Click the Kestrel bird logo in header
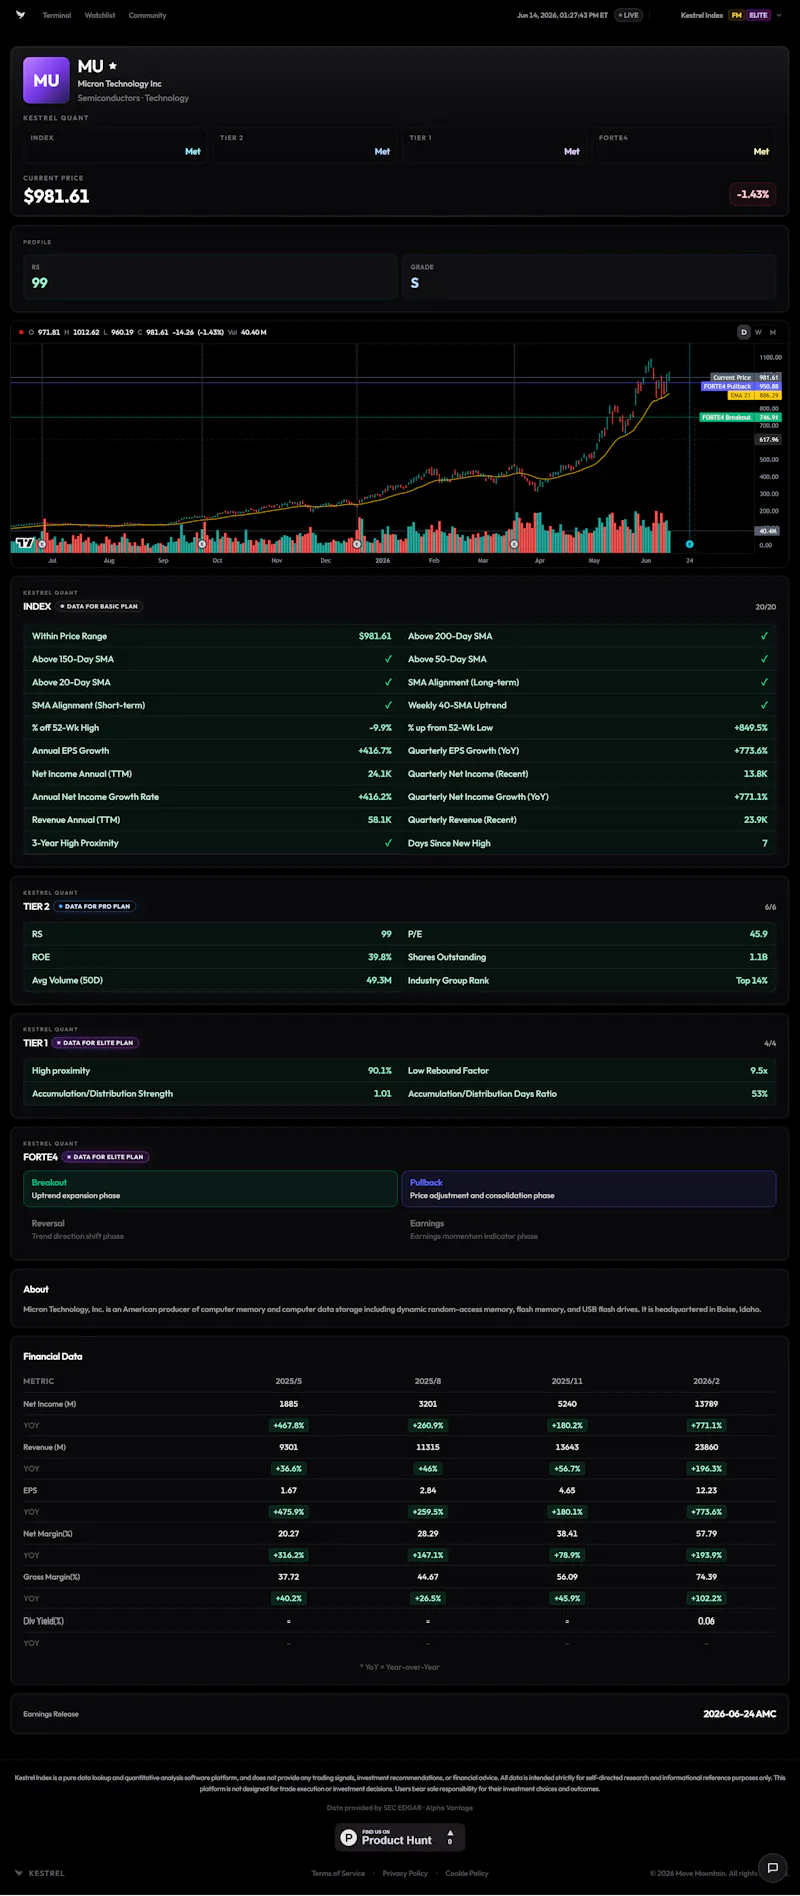Image resolution: width=800 pixels, height=1896 pixels. (21, 15)
